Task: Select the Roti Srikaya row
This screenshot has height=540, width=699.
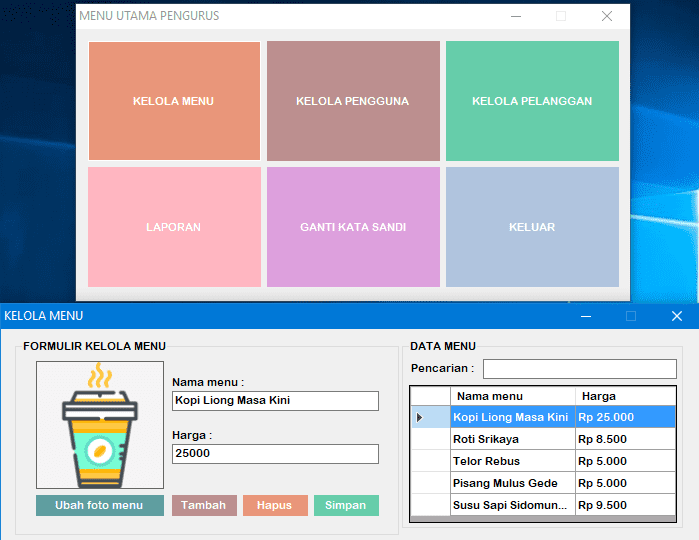Action: coord(512,439)
